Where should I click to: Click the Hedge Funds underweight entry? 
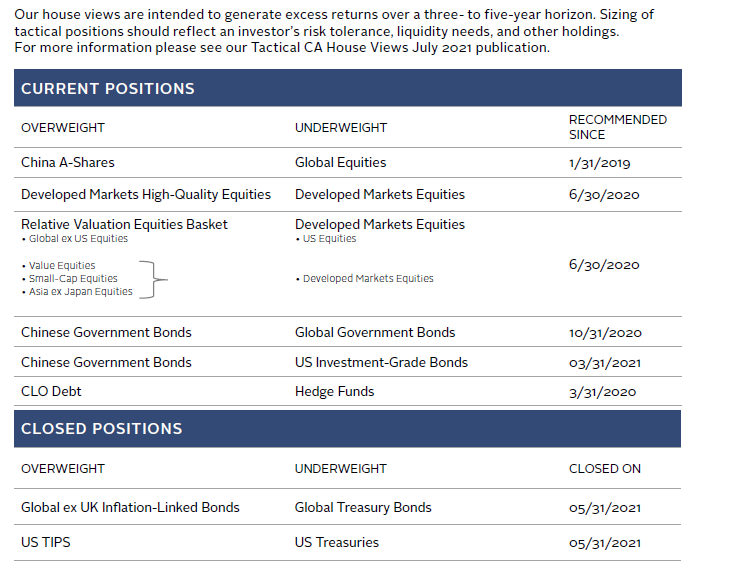click(x=334, y=391)
